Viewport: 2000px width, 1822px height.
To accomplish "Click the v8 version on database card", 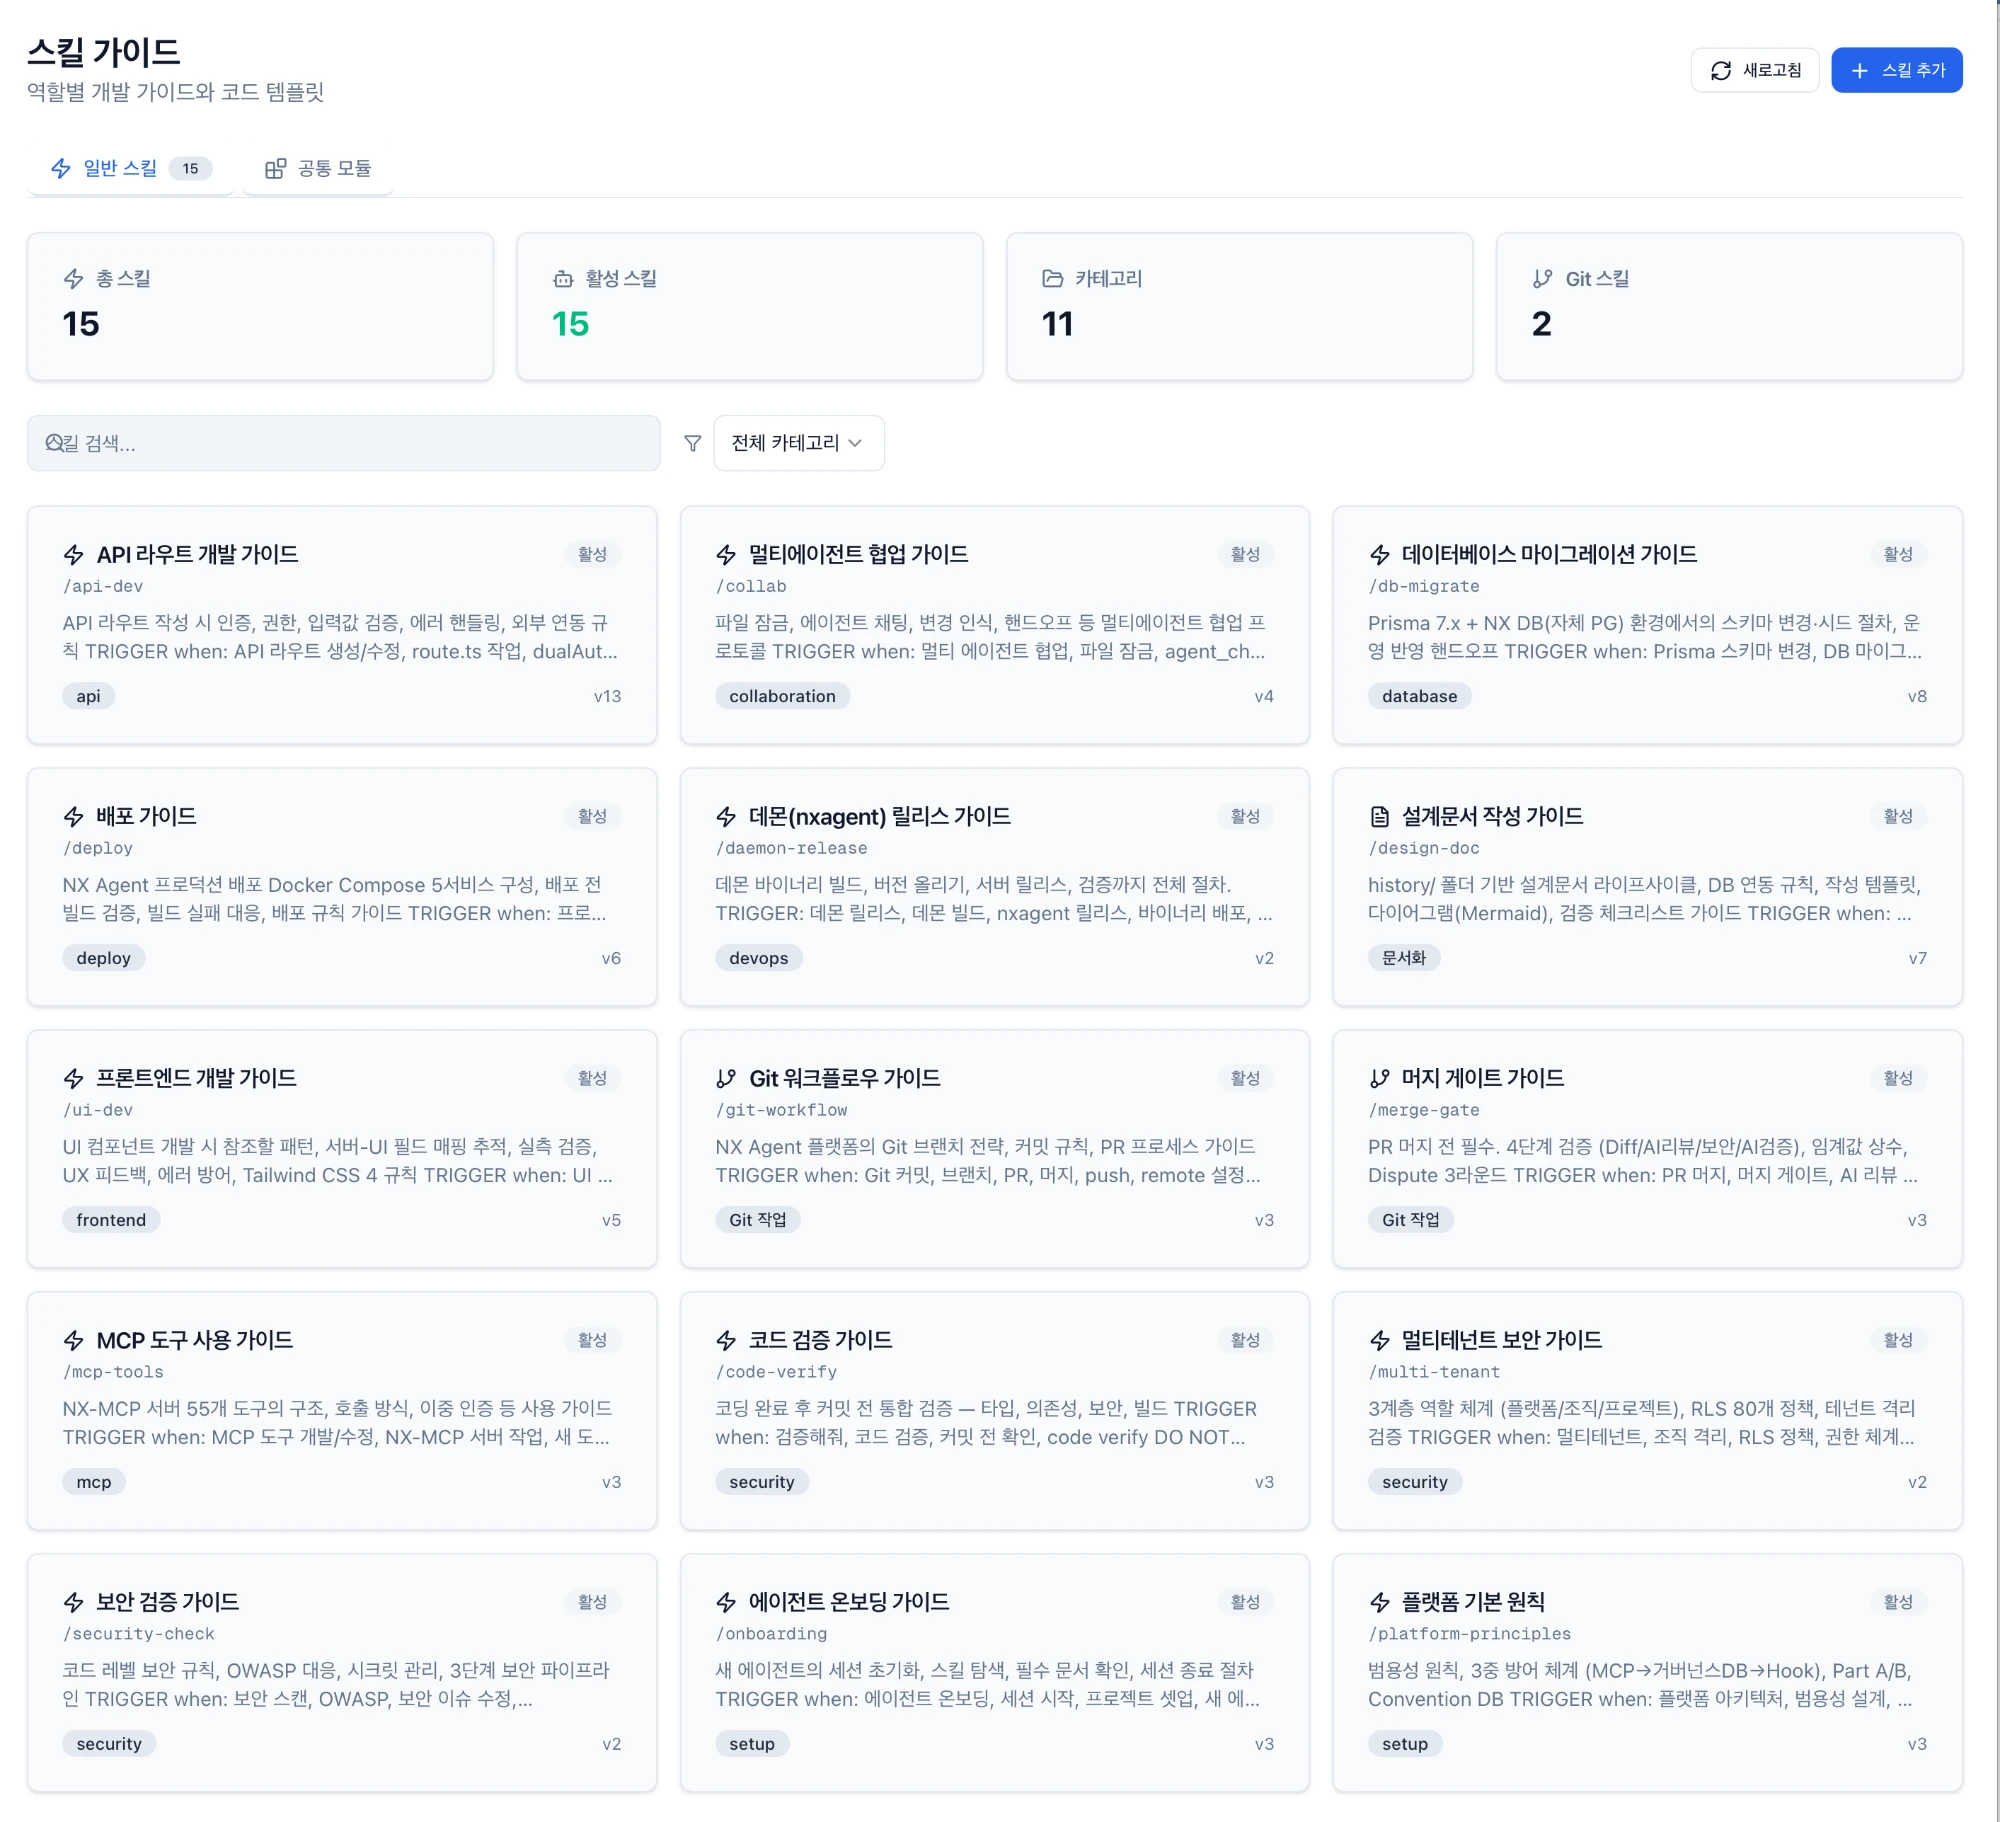I will pyautogui.click(x=1917, y=696).
